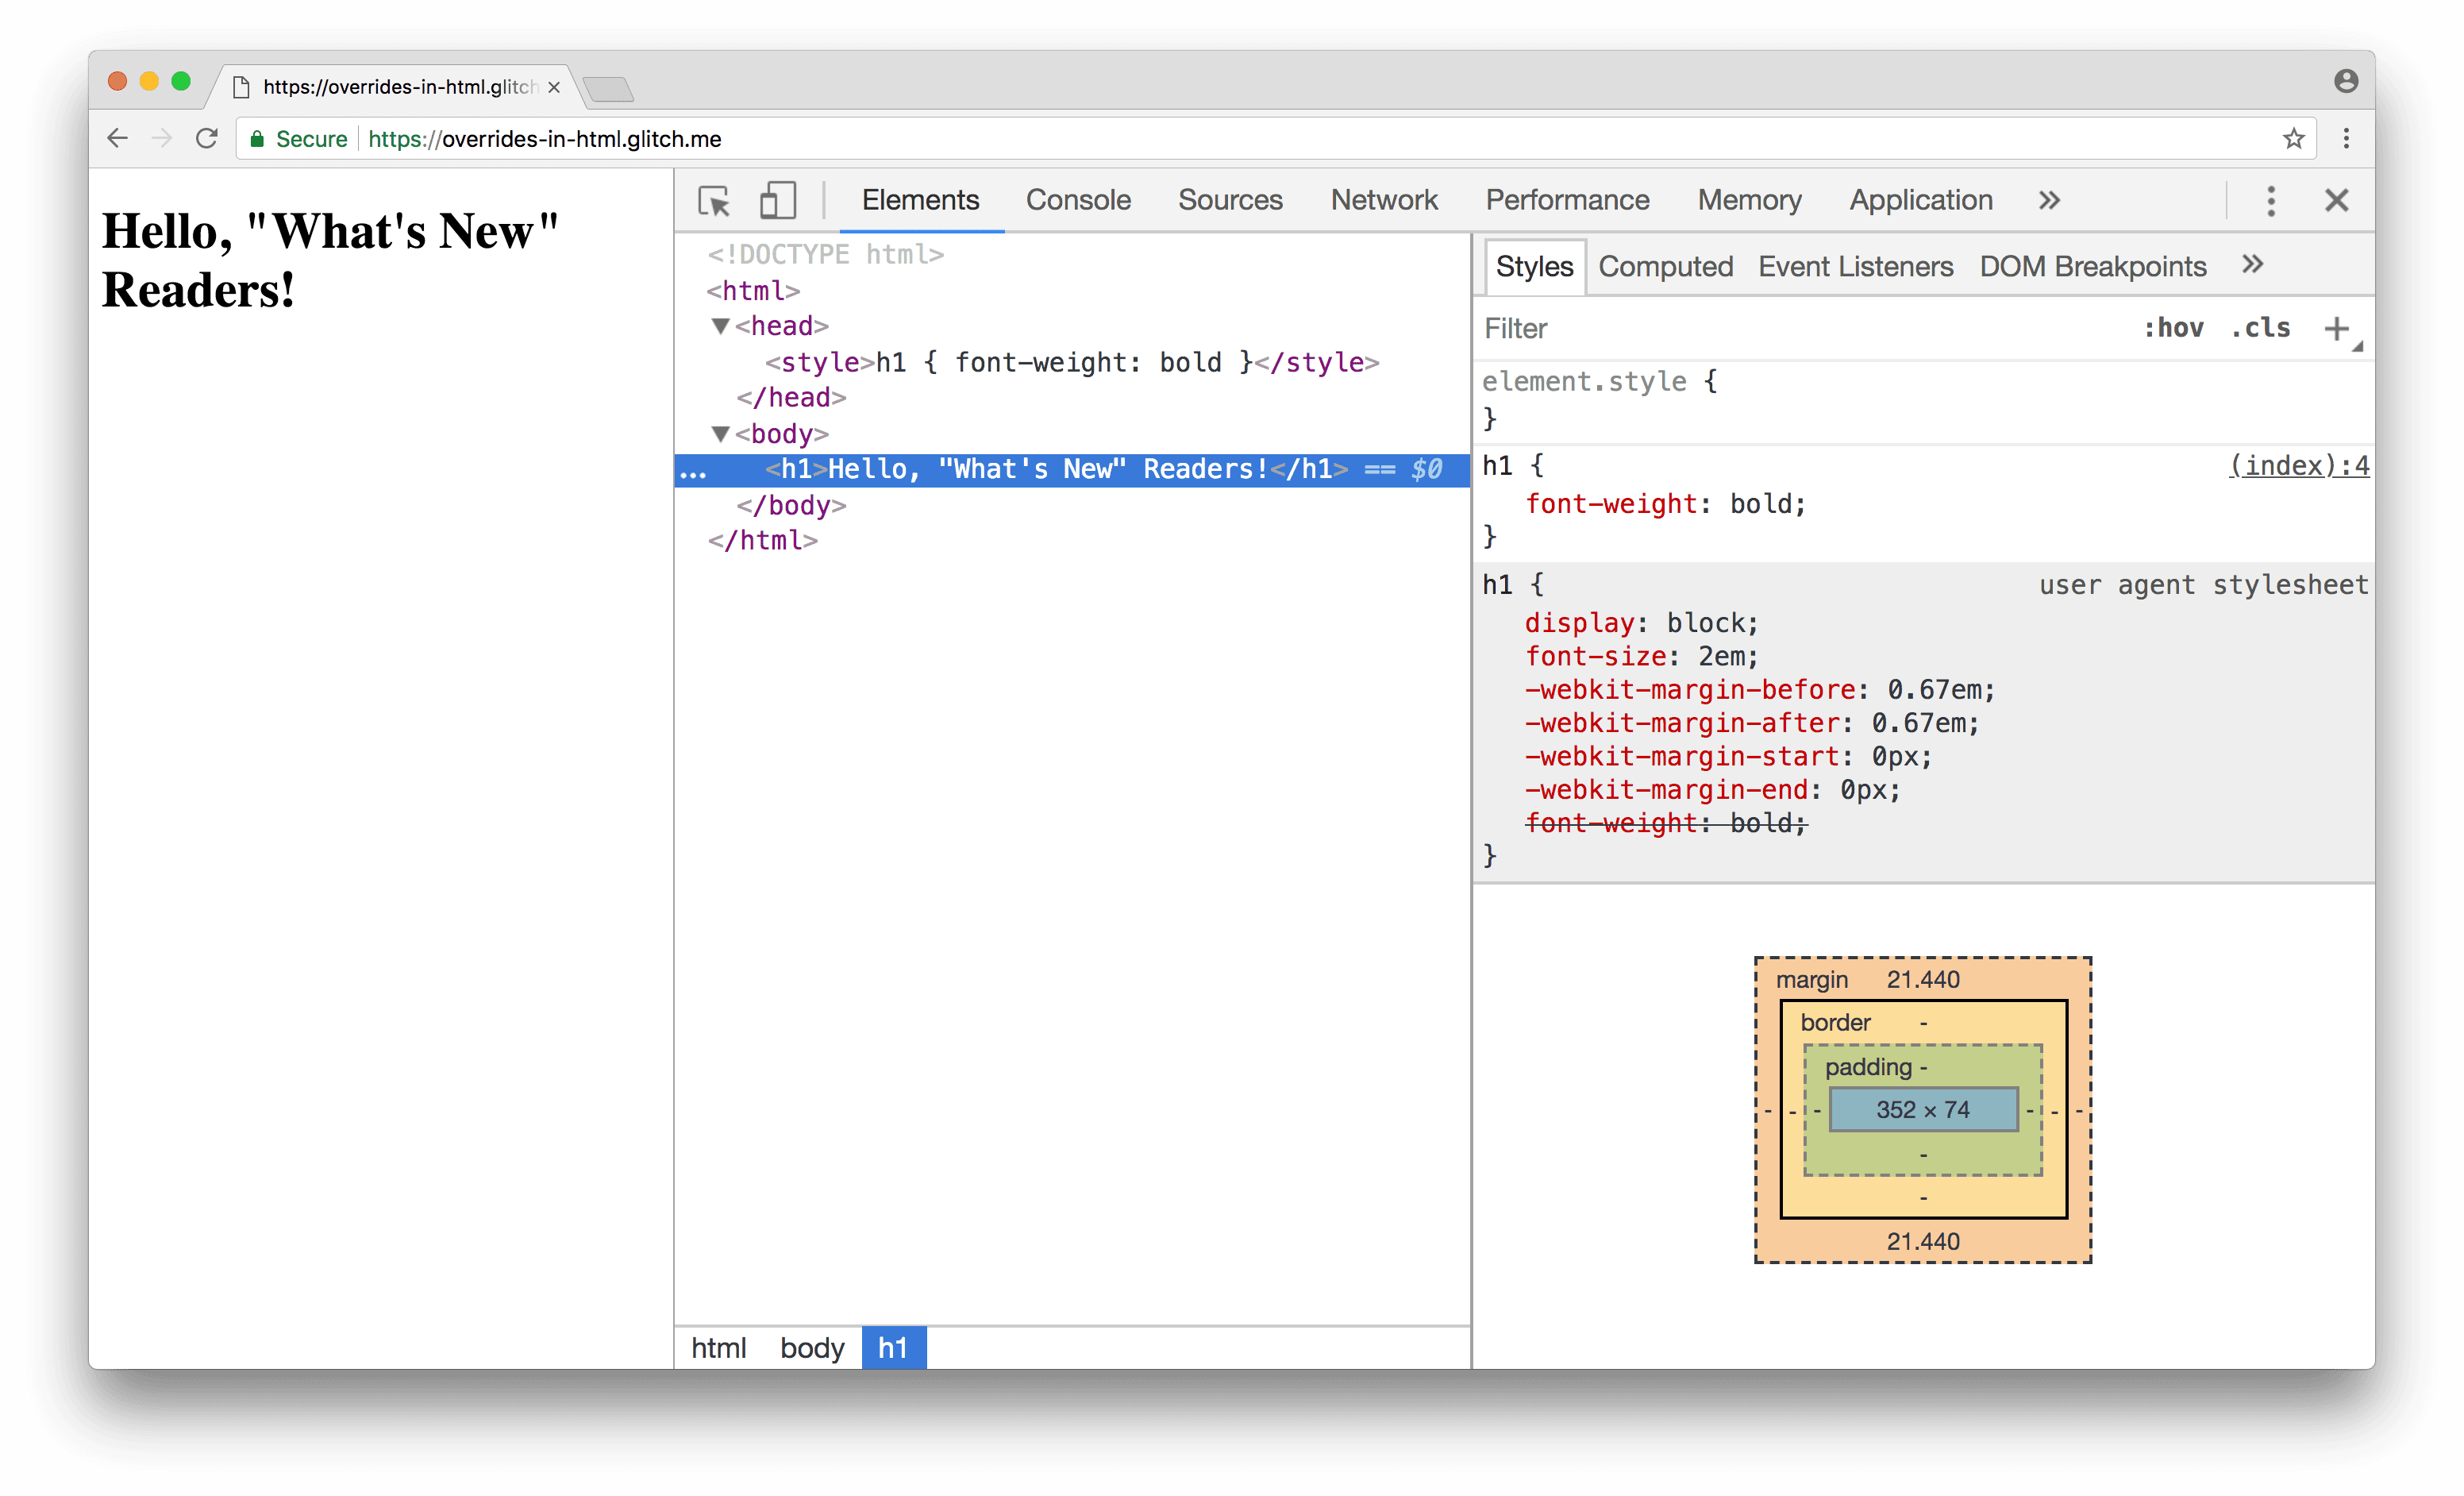
Task: Select the device toolbar toggle icon
Action: [776, 199]
